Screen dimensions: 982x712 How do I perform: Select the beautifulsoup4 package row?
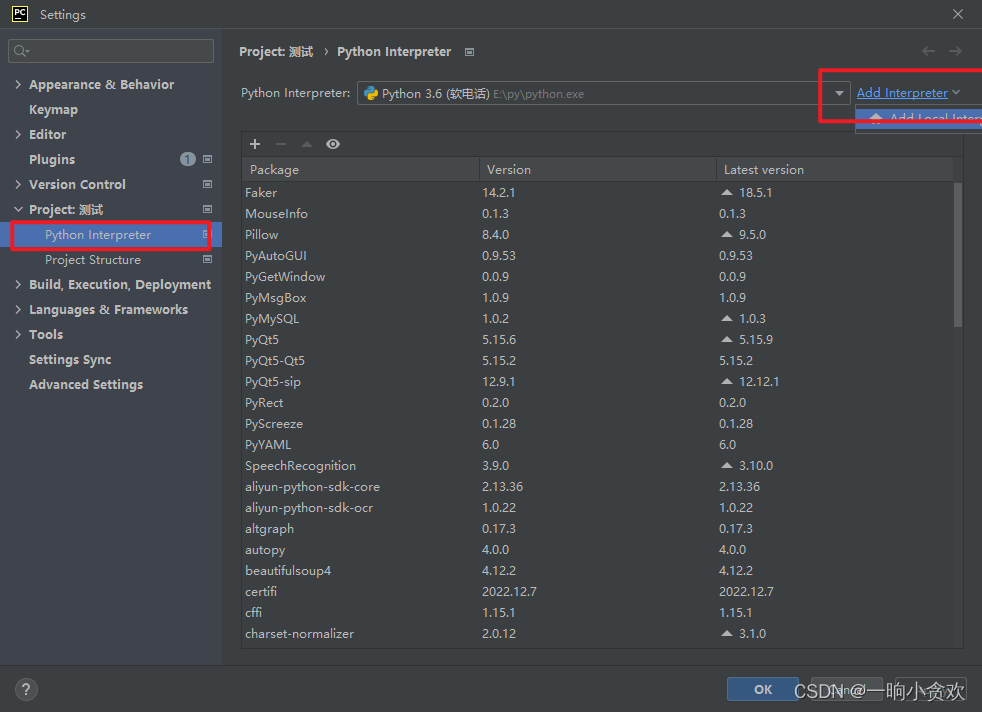point(598,570)
